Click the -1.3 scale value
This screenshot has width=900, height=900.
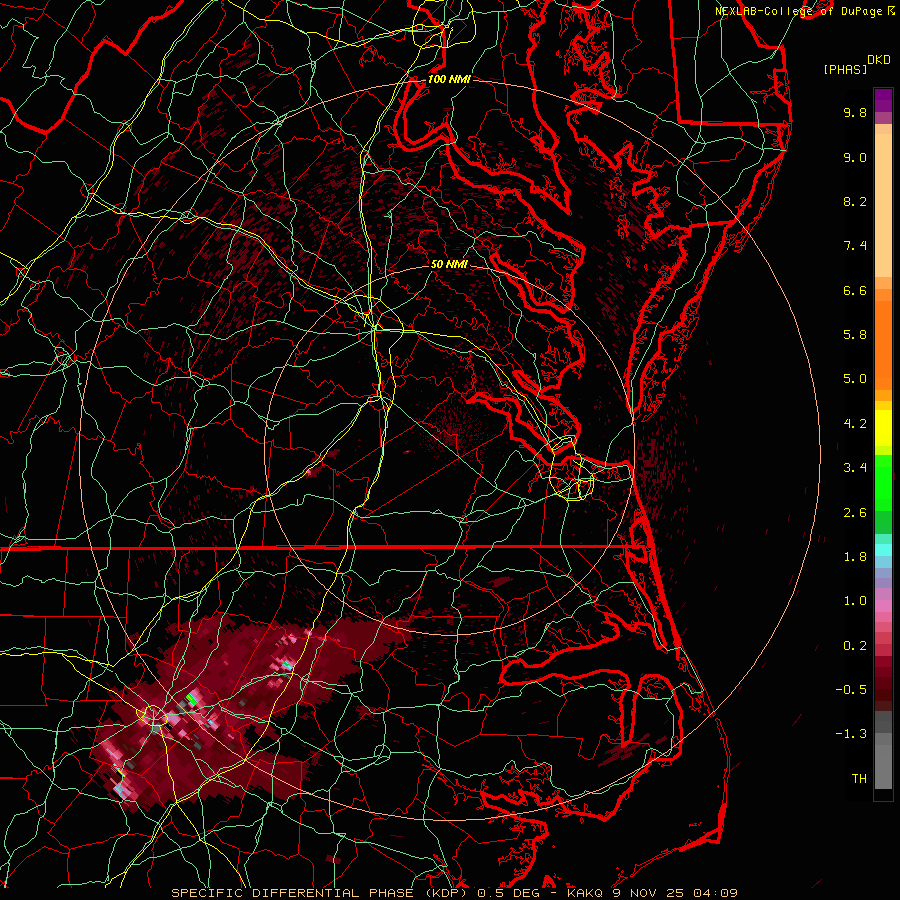[x=851, y=734]
